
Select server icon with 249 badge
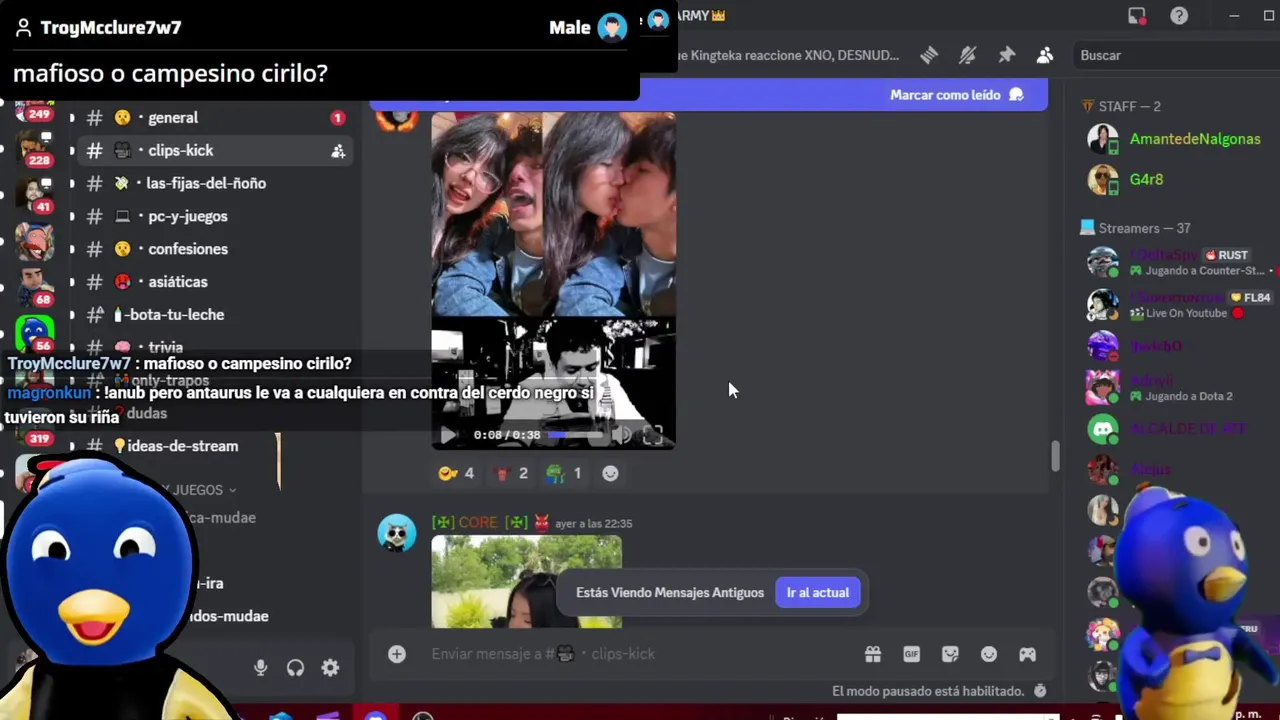[33, 109]
